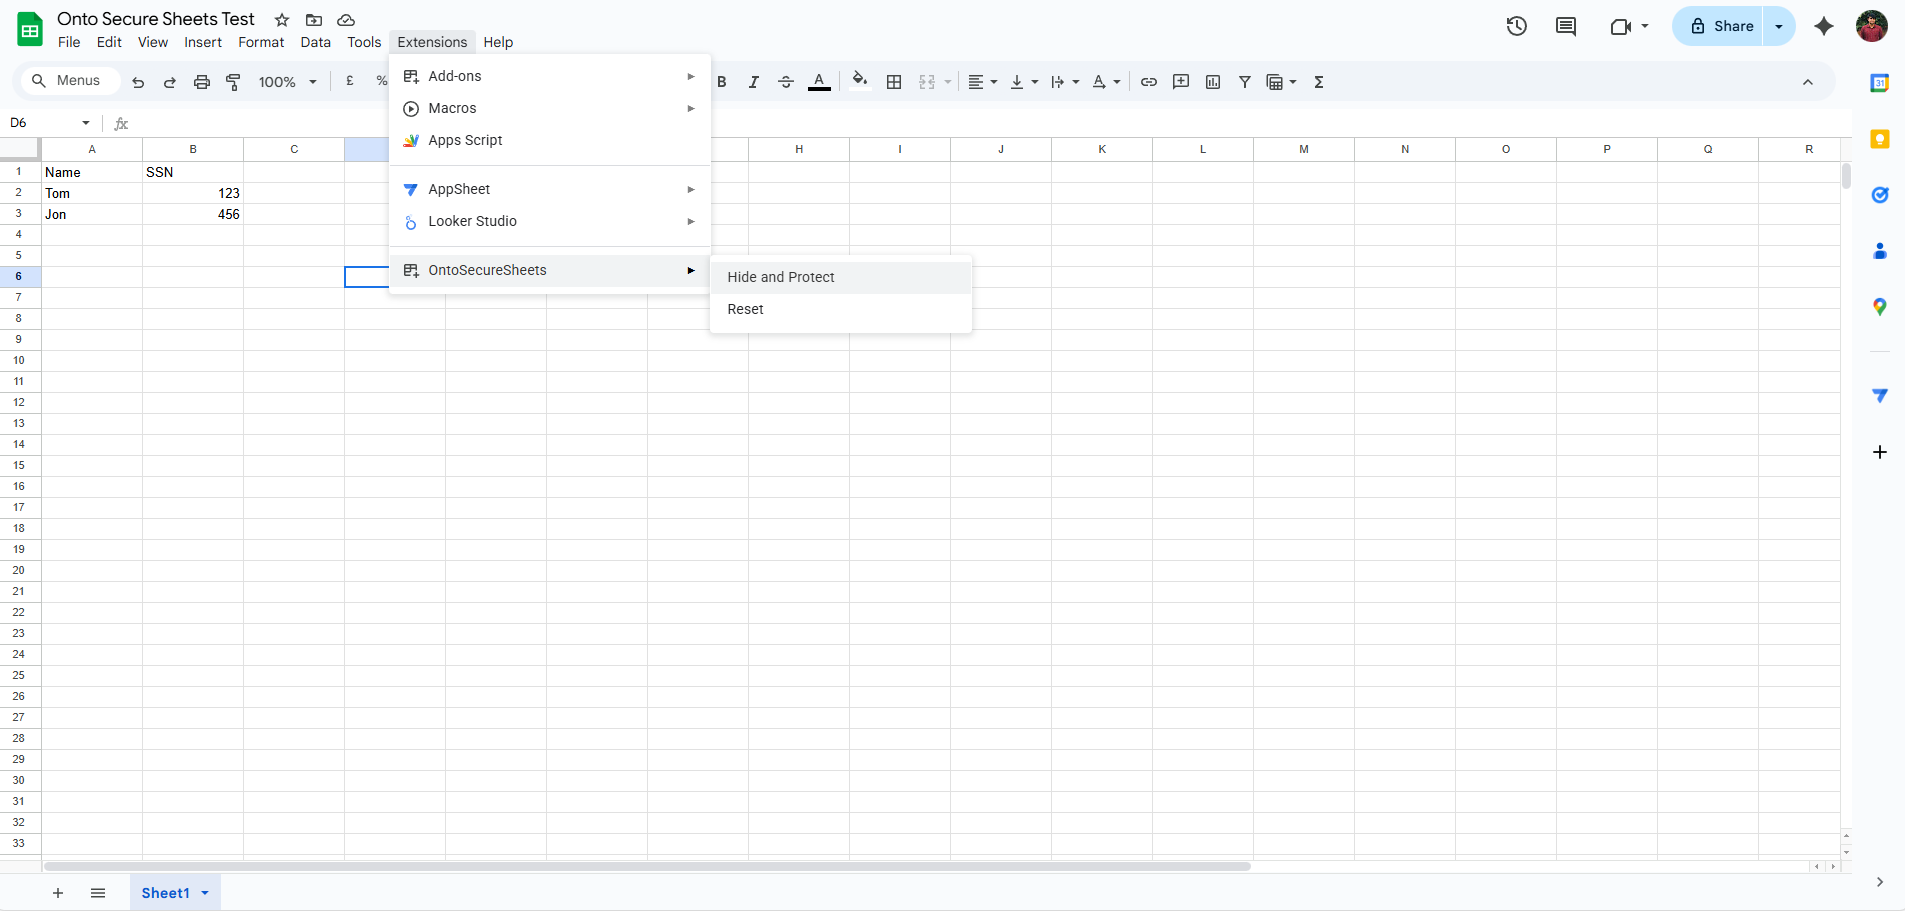This screenshot has height=911, width=1905.
Task: Click Hide and Protect menu entry
Action: point(780,277)
